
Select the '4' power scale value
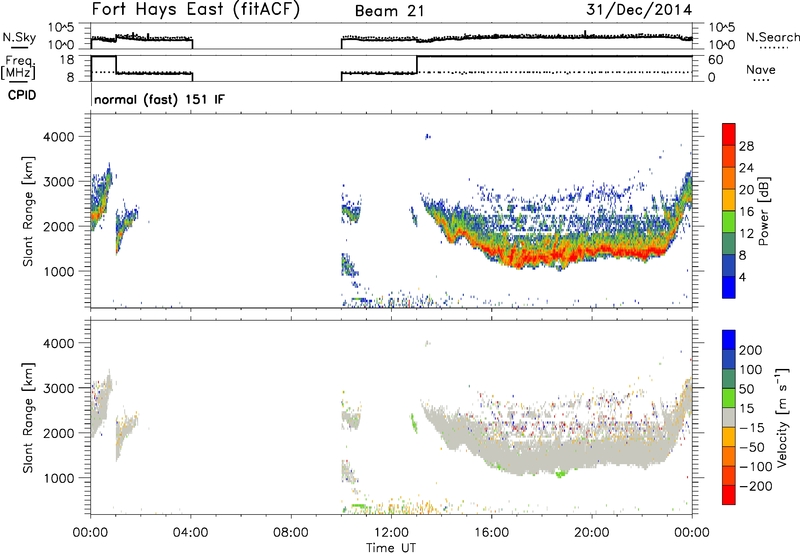point(742,277)
